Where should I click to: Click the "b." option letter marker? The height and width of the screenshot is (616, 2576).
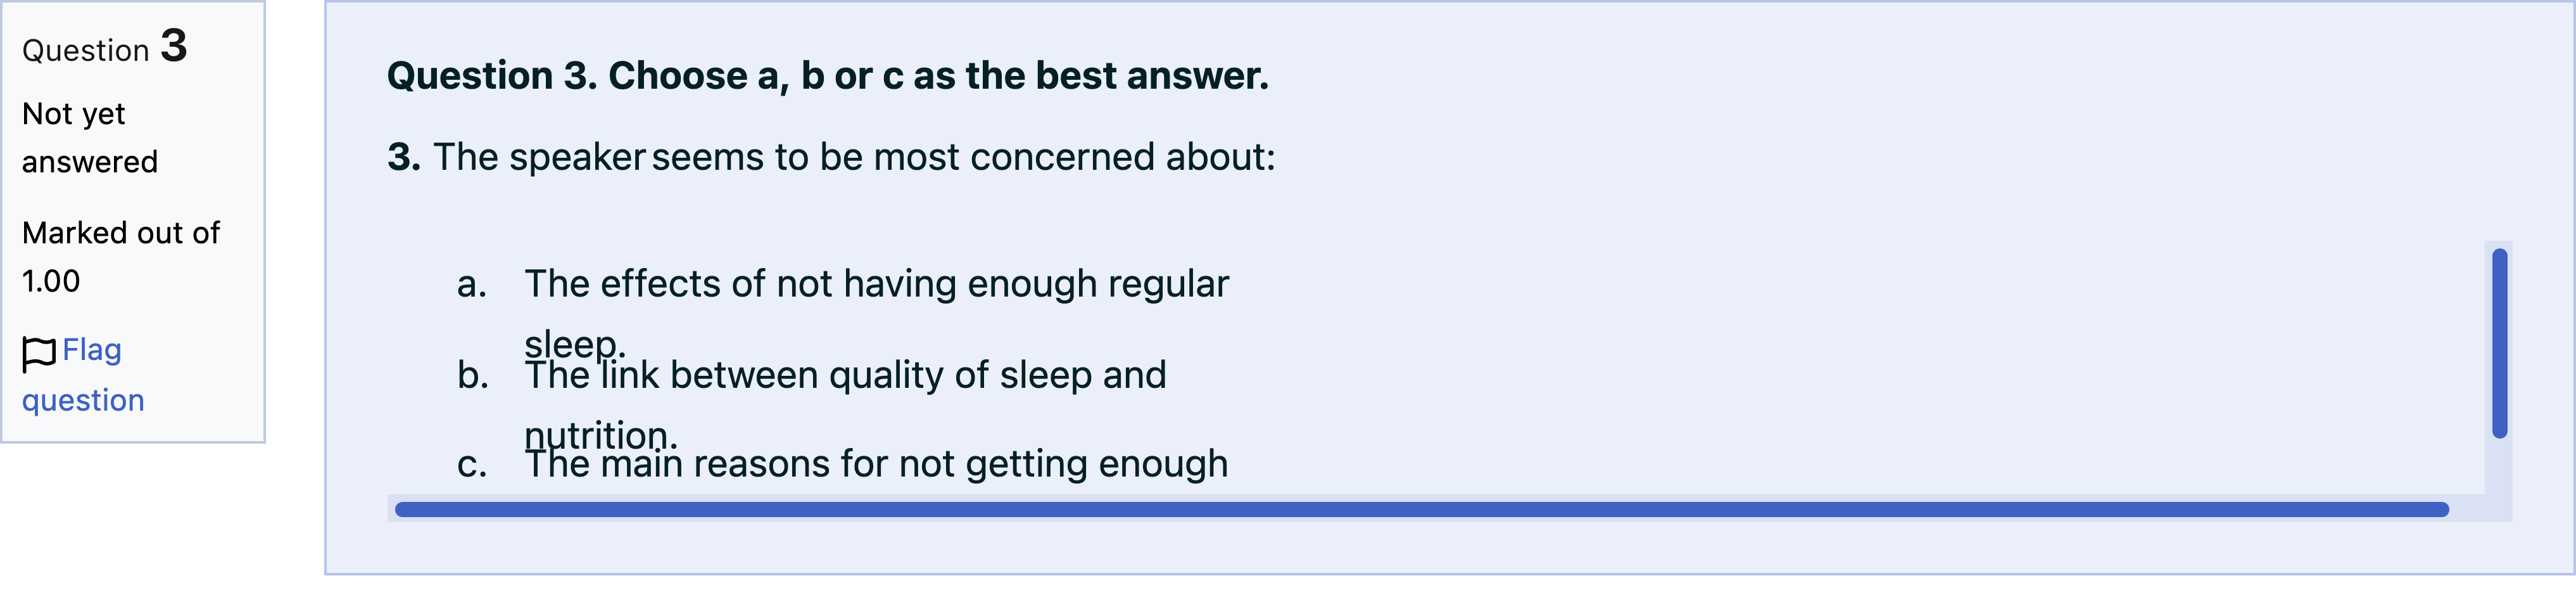(x=473, y=375)
